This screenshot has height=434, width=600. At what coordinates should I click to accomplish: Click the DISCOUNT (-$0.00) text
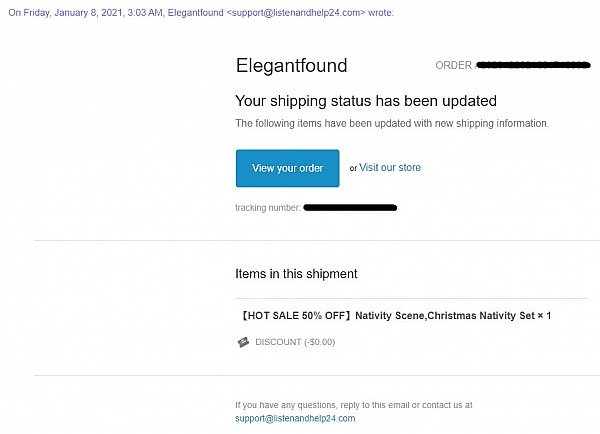pyautogui.click(x=295, y=342)
